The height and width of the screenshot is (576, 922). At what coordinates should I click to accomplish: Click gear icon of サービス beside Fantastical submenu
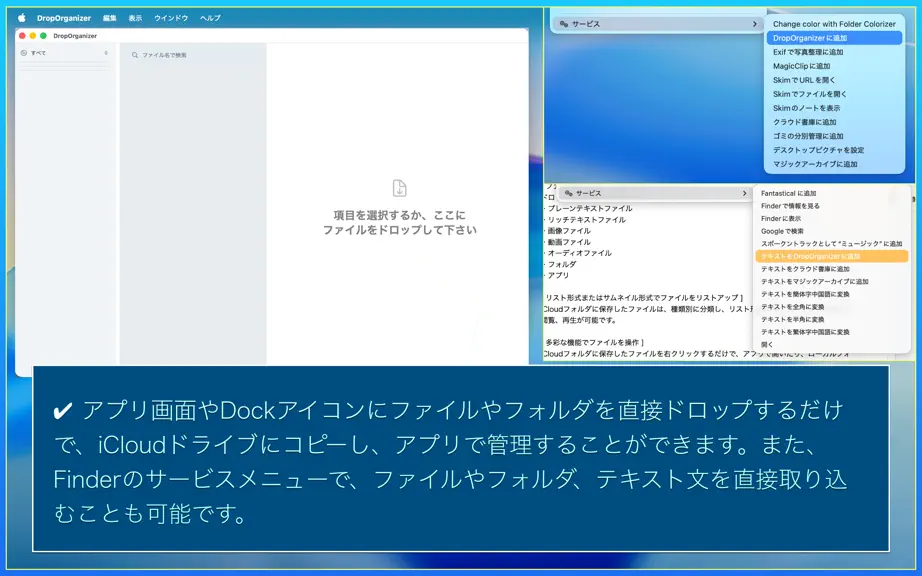[x=568, y=193]
